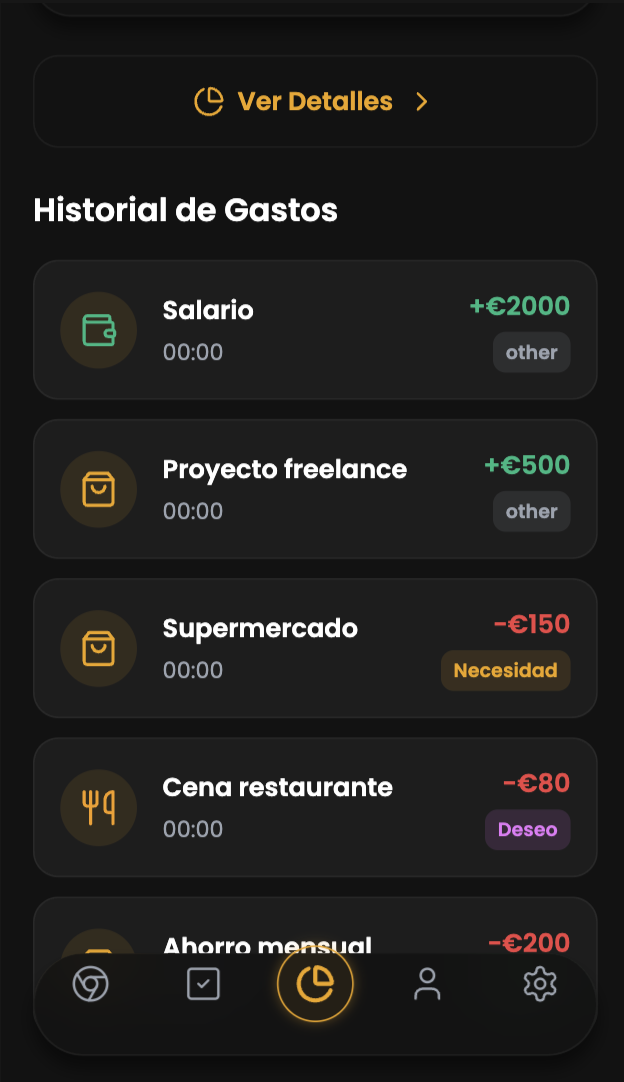Click the shopping bag icon beside Supermercado
Image resolution: width=624 pixels, height=1082 pixels.
pos(98,648)
